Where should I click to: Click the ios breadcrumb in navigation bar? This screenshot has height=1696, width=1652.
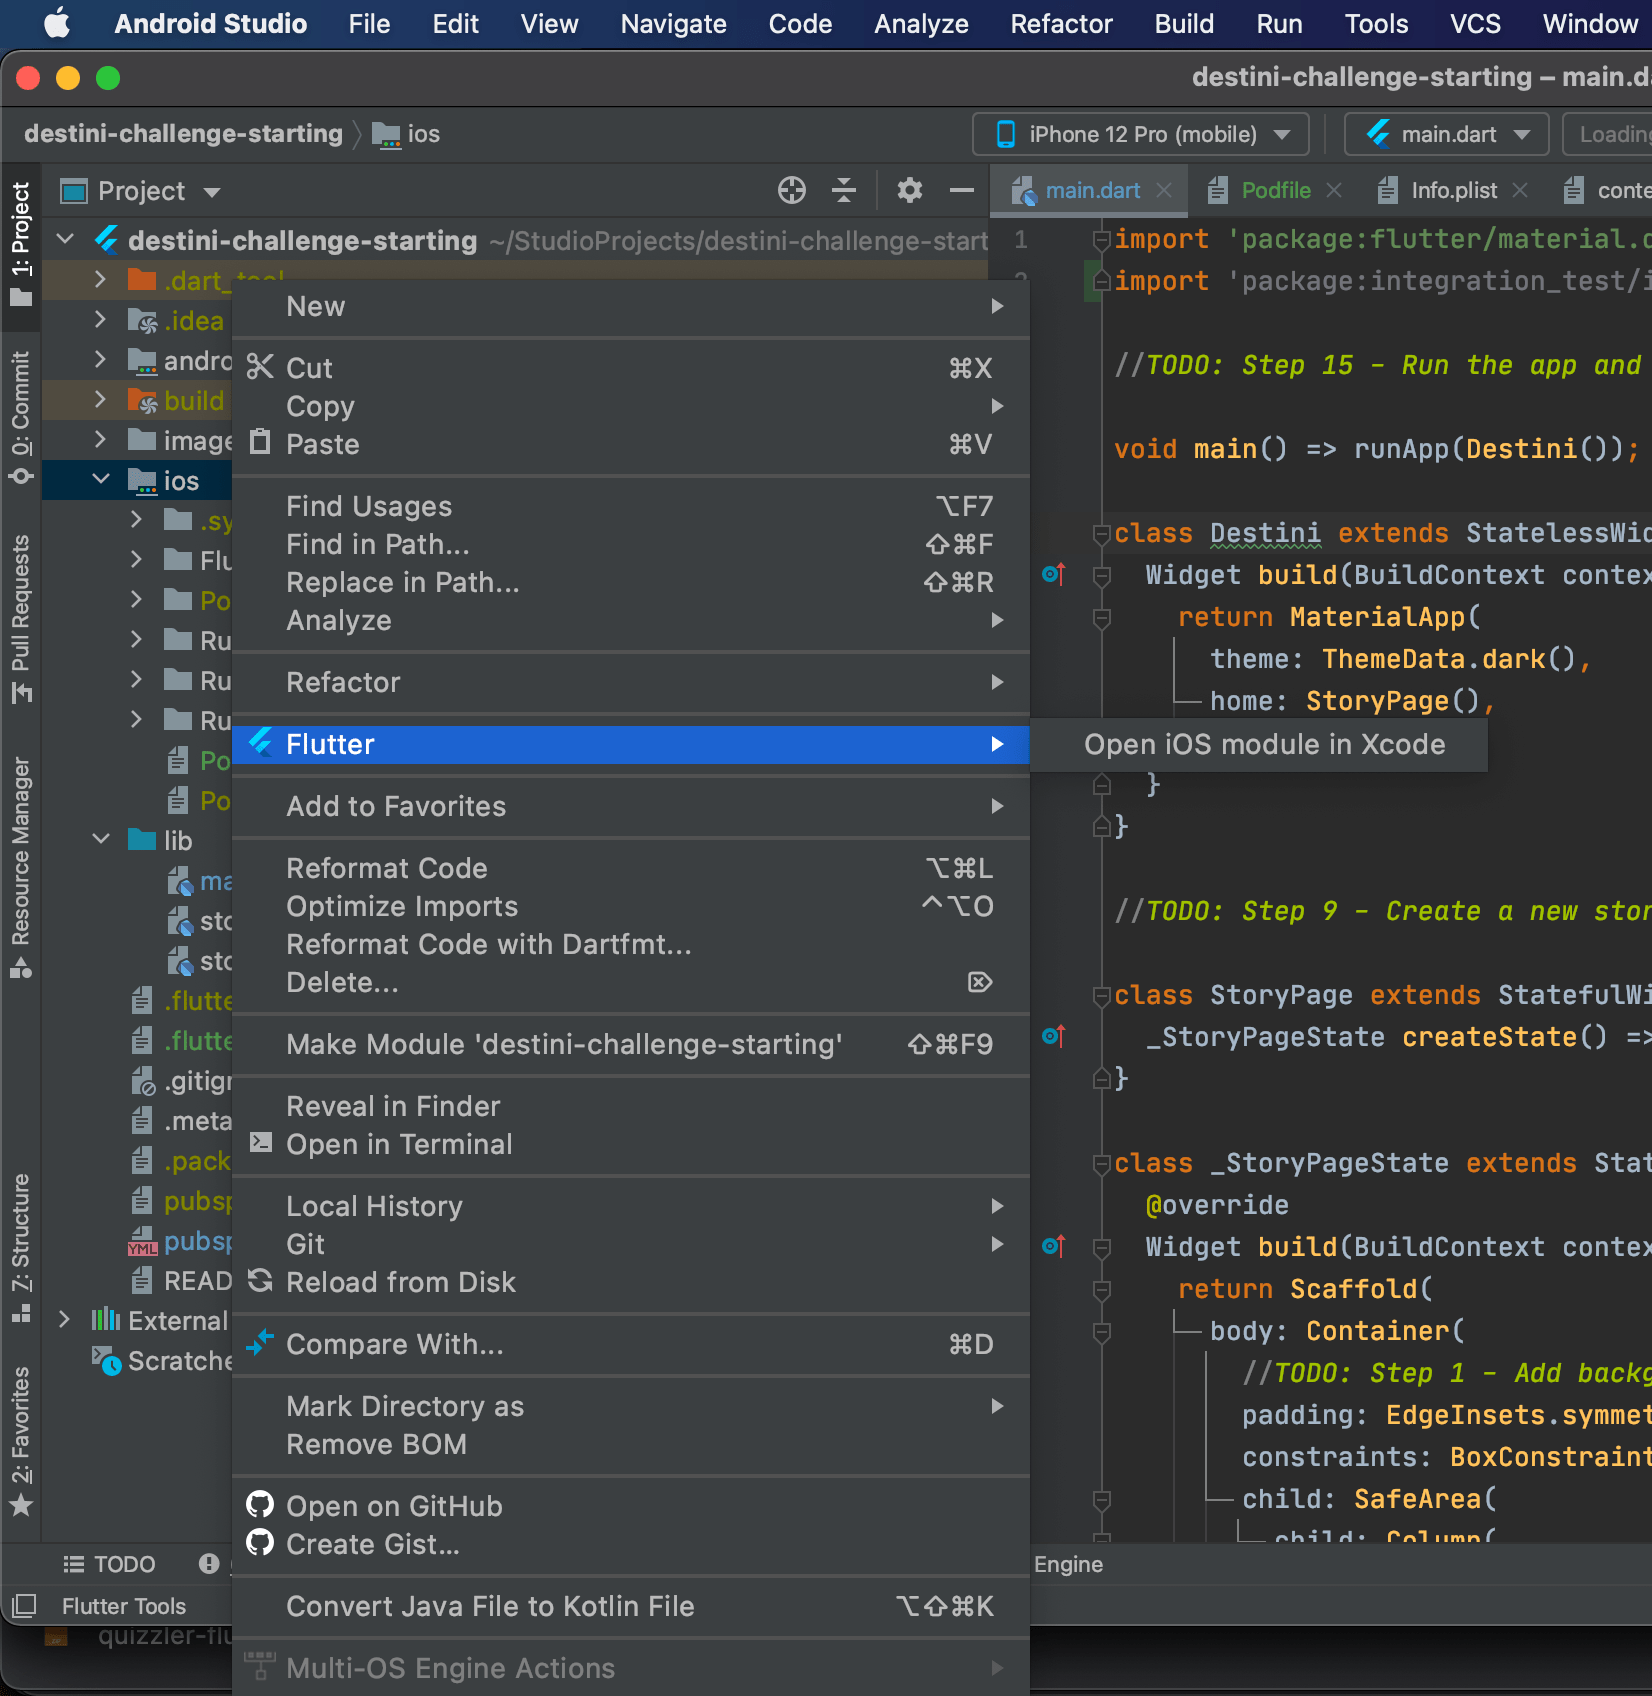(420, 133)
